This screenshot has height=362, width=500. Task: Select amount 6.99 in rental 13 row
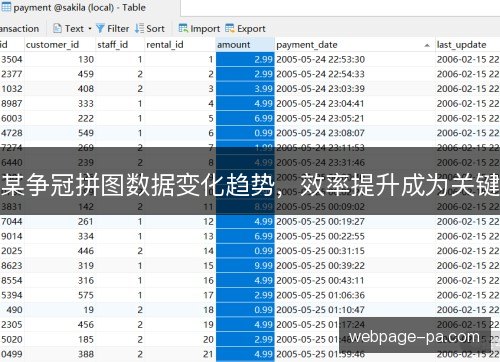coord(245,236)
